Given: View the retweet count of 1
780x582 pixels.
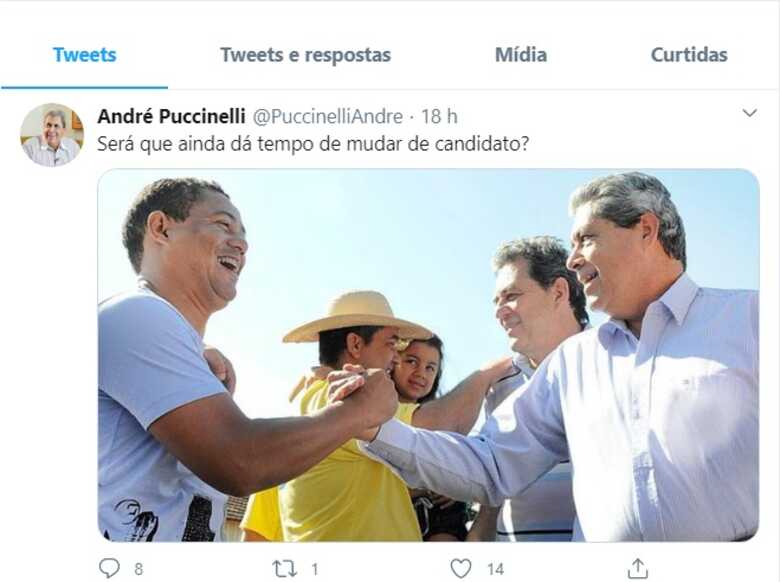Looking at the screenshot, I should click(x=314, y=569).
